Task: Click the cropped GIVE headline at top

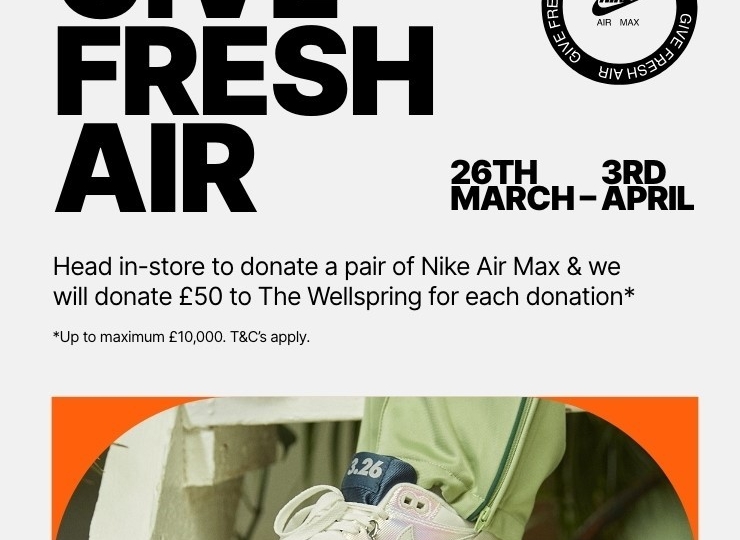Action: pos(198,9)
